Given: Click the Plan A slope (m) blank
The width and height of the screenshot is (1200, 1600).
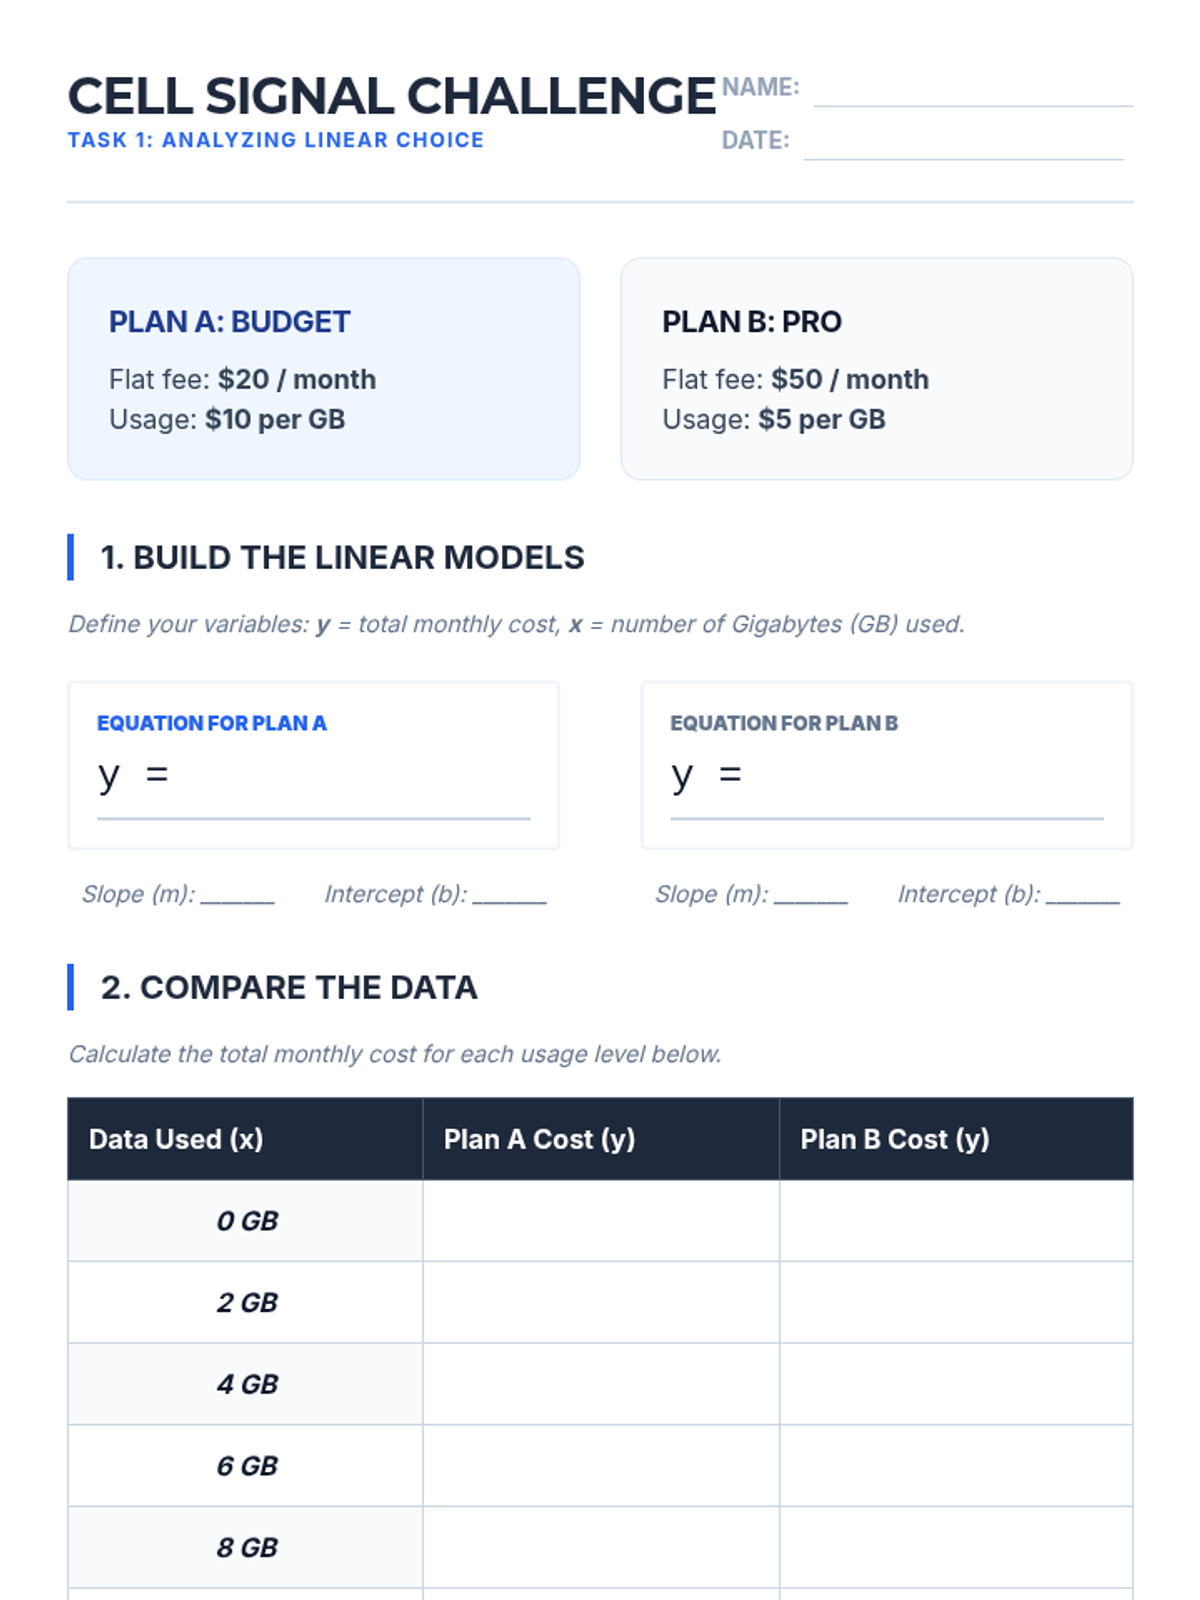Looking at the screenshot, I should 237,895.
